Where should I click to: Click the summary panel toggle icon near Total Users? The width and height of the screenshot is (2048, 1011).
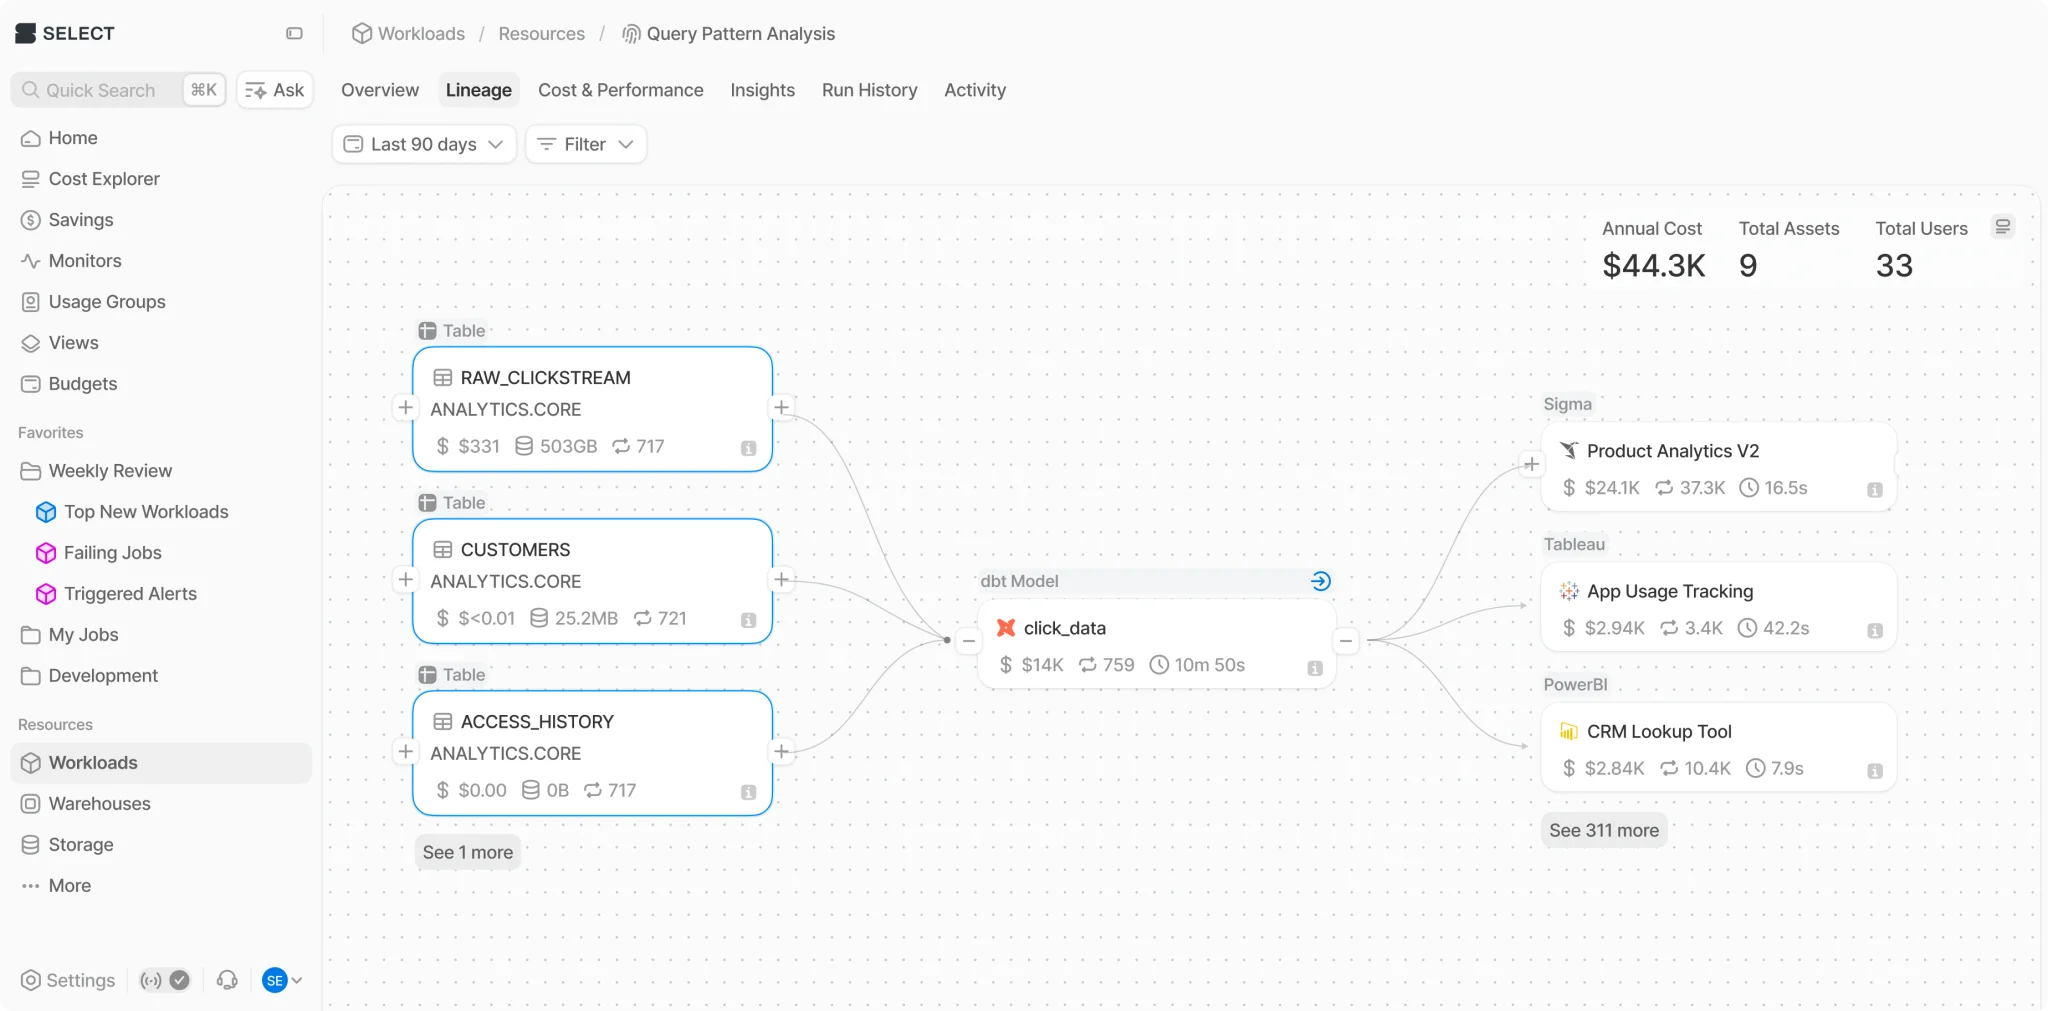point(2002,227)
